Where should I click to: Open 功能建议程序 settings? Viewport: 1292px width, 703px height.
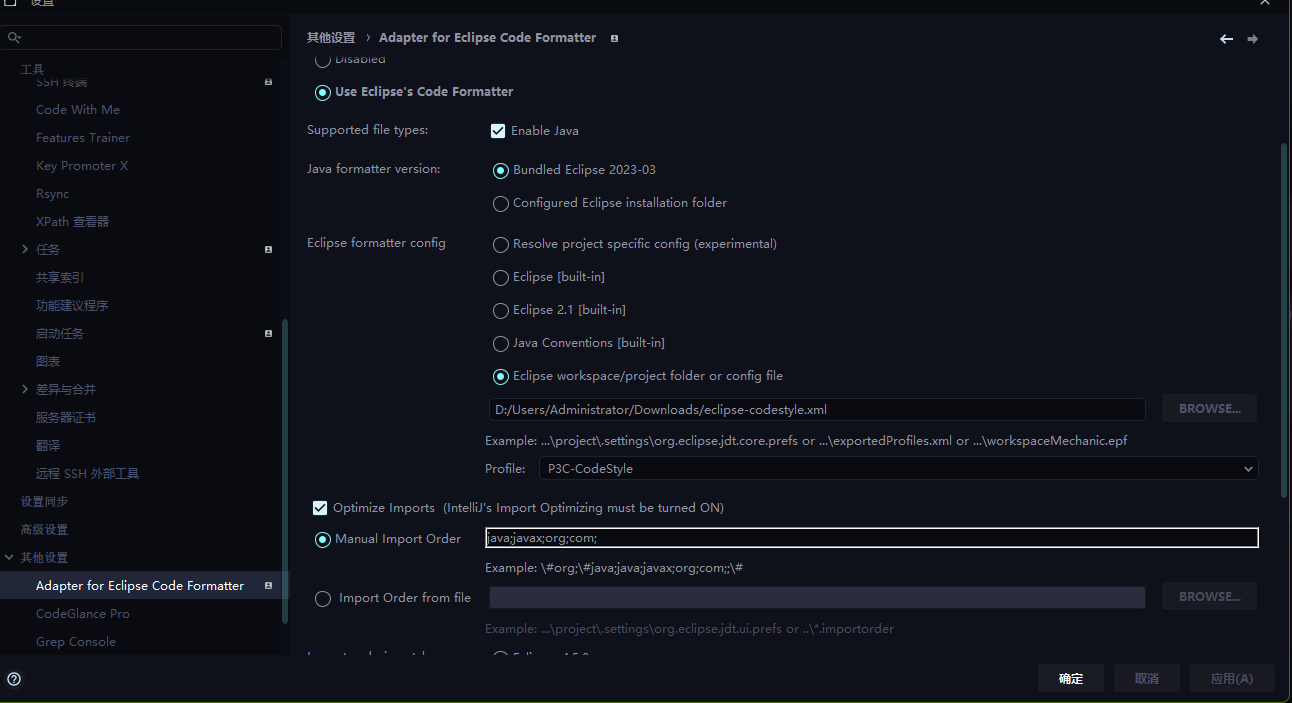tap(72, 306)
